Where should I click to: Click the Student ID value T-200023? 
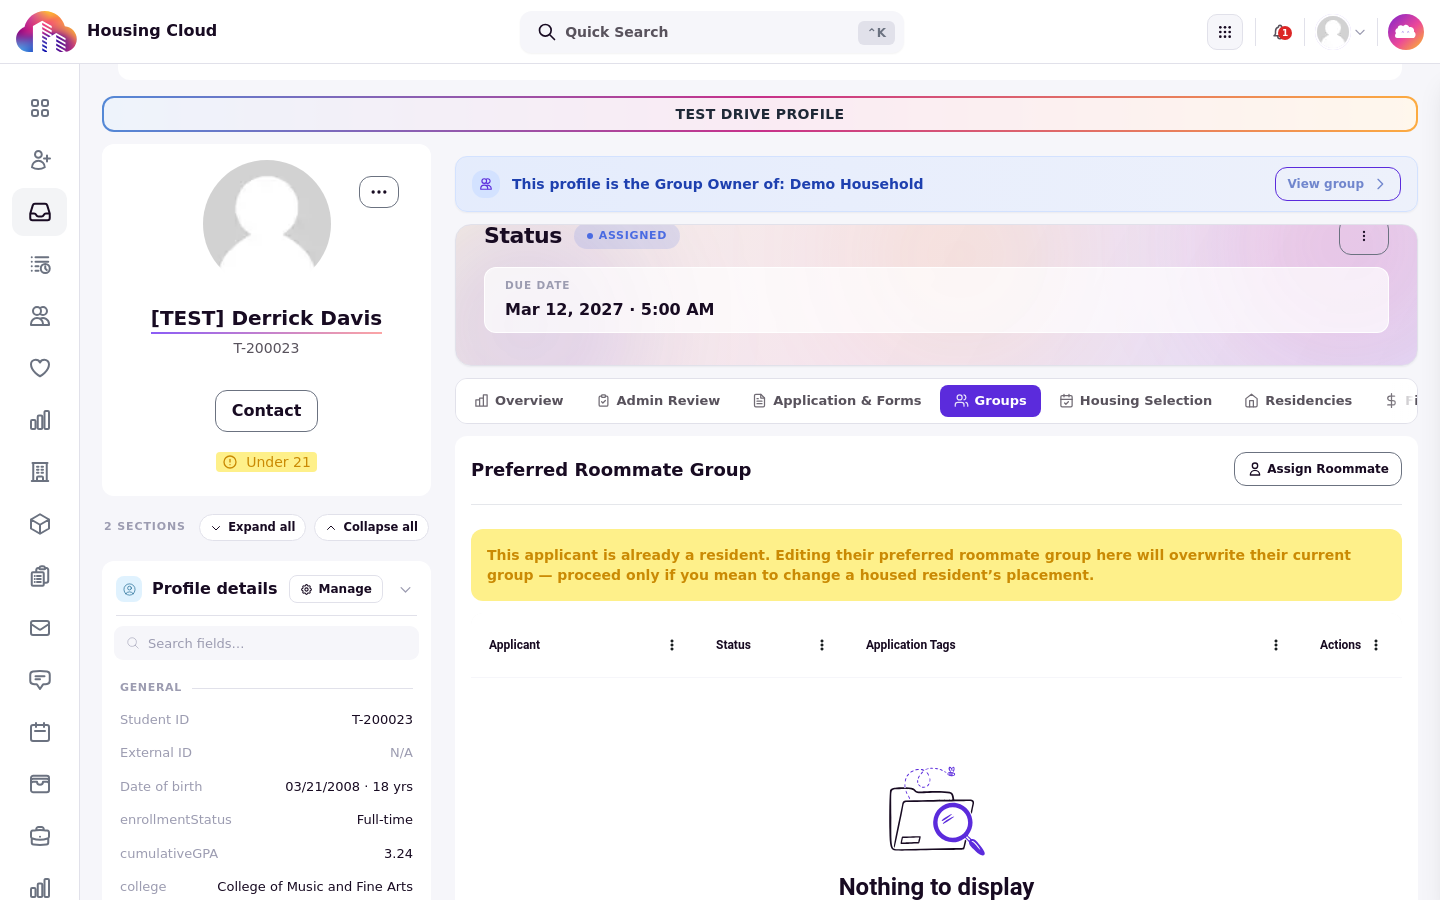coord(382,720)
